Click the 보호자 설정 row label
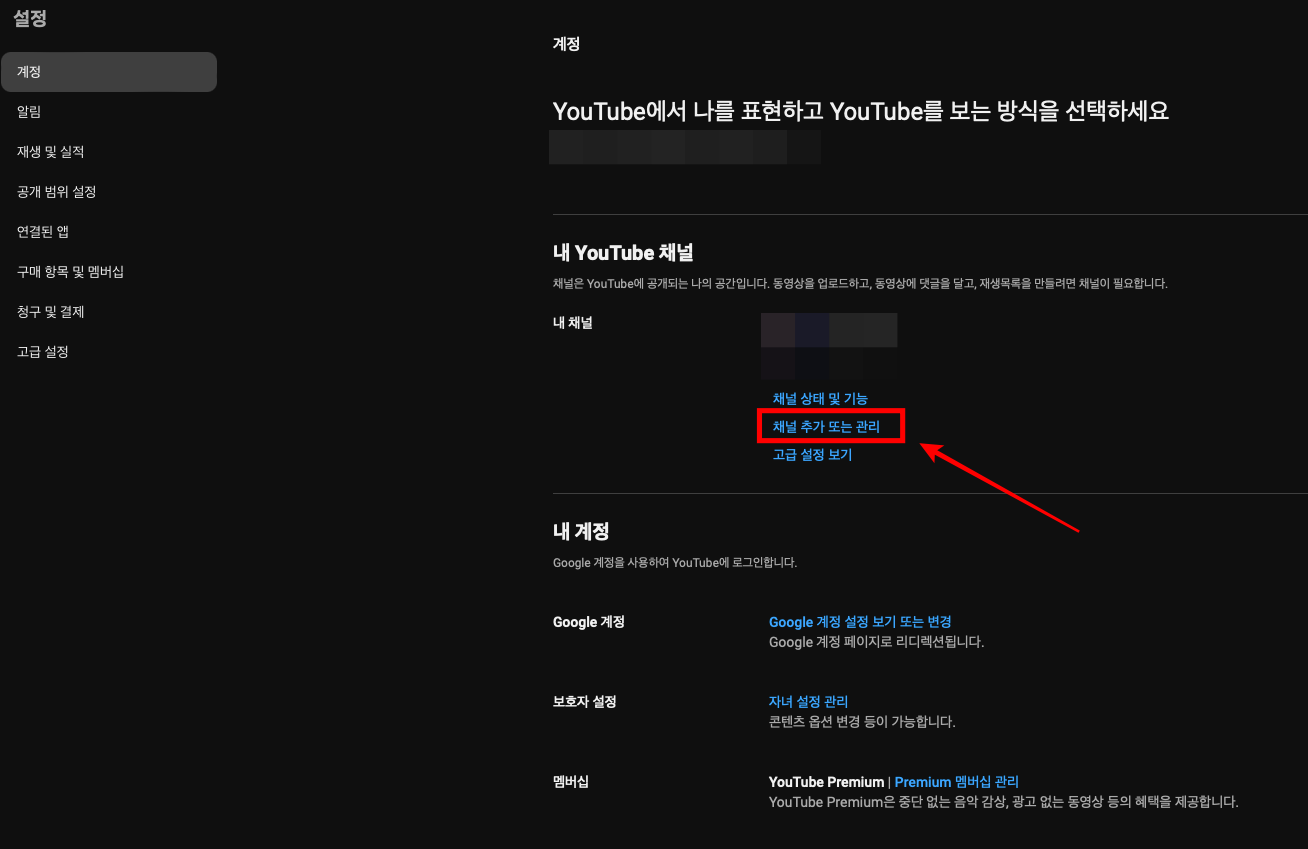 click(585, 702)
